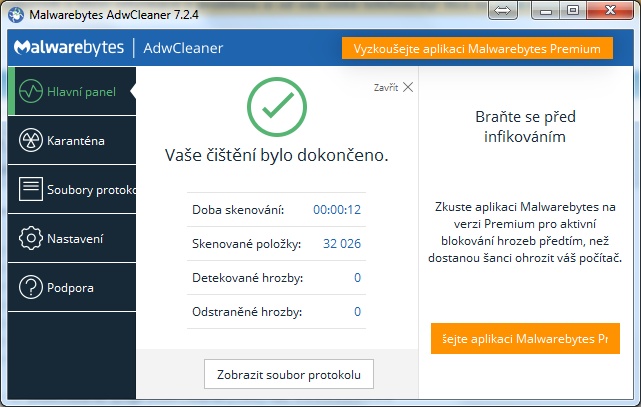The image size is (641, 407).
Task: Click the Odstraněné hrozby label
Action: click(247, 312)
